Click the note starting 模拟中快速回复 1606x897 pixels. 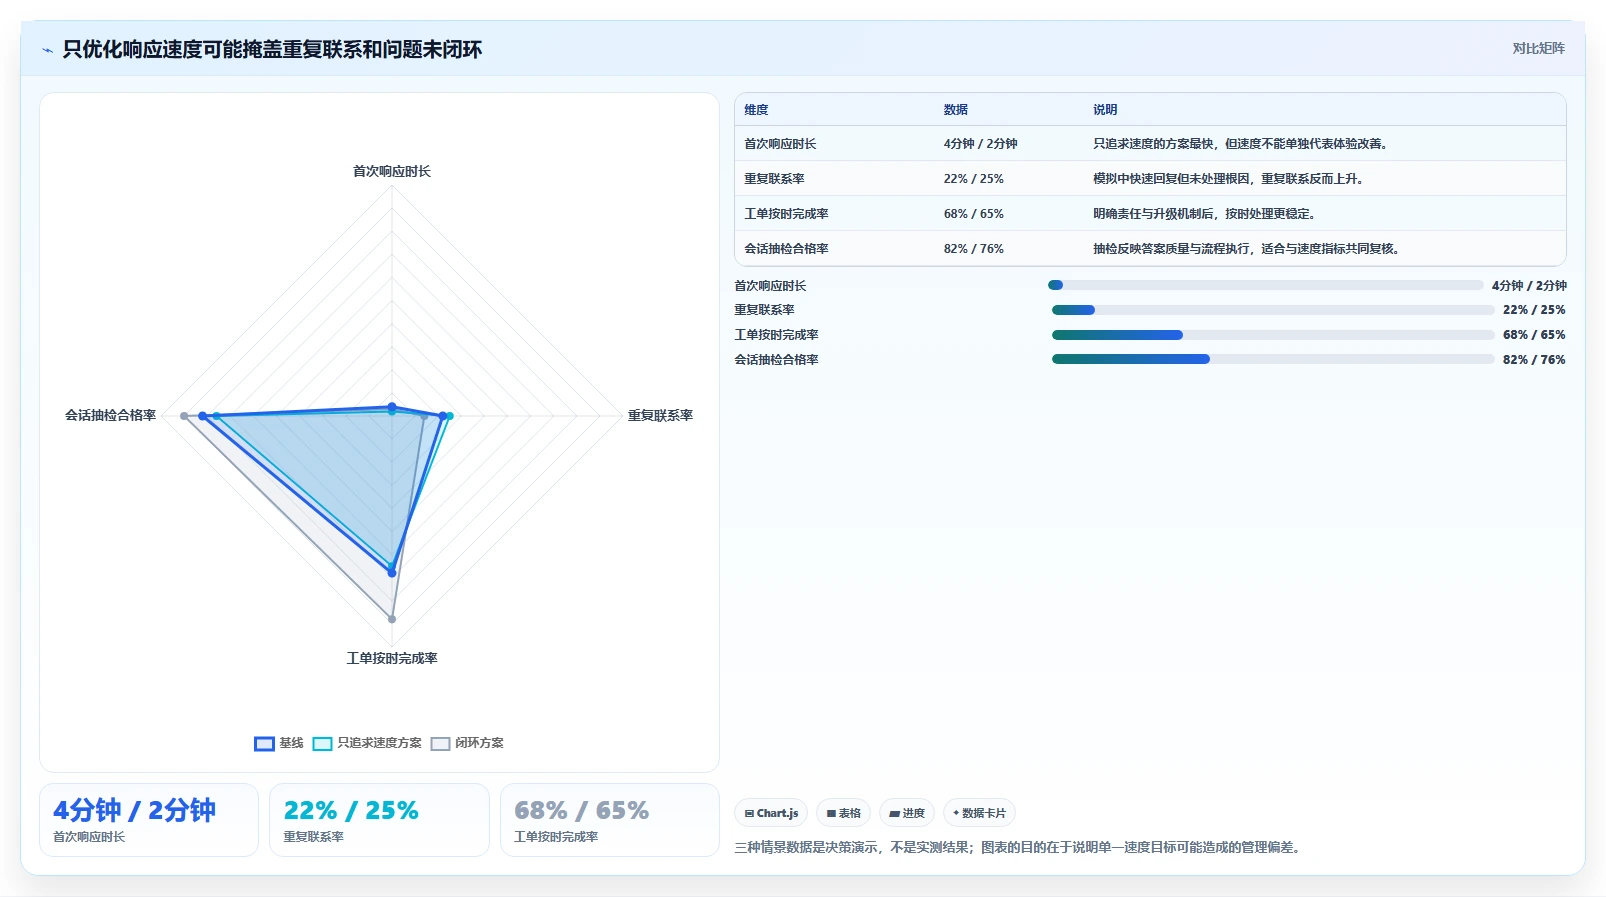(x=1230, y=179)
